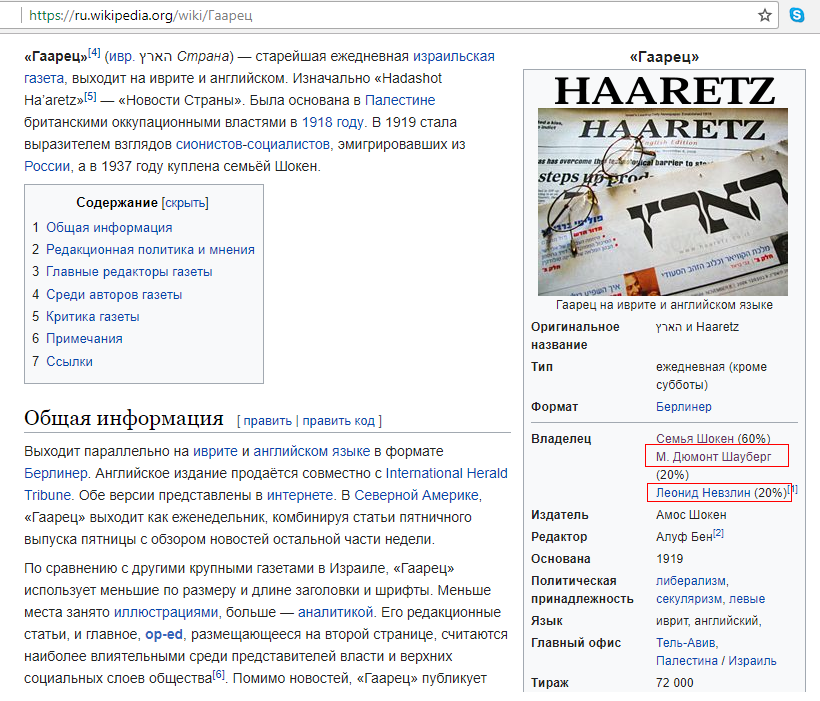
Task: Go to Ссылки in the contents
Action: [x=70, y=361]
